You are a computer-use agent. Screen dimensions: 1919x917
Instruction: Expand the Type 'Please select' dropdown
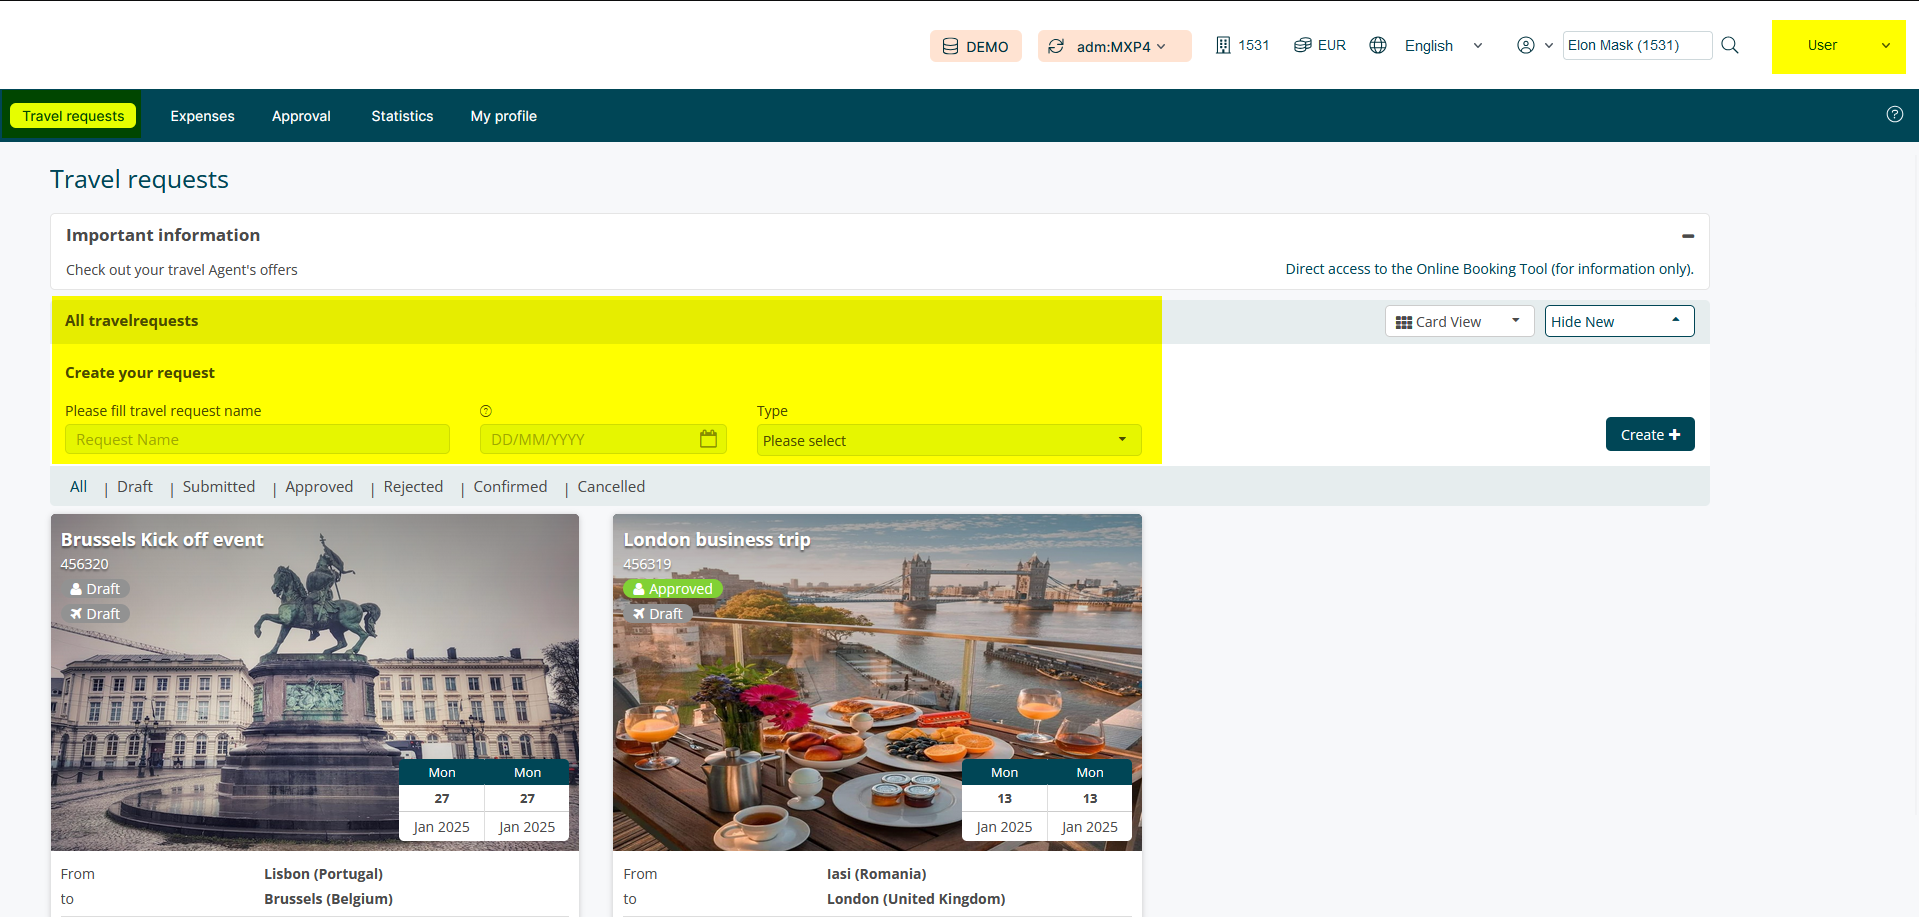tap(948, 440)
